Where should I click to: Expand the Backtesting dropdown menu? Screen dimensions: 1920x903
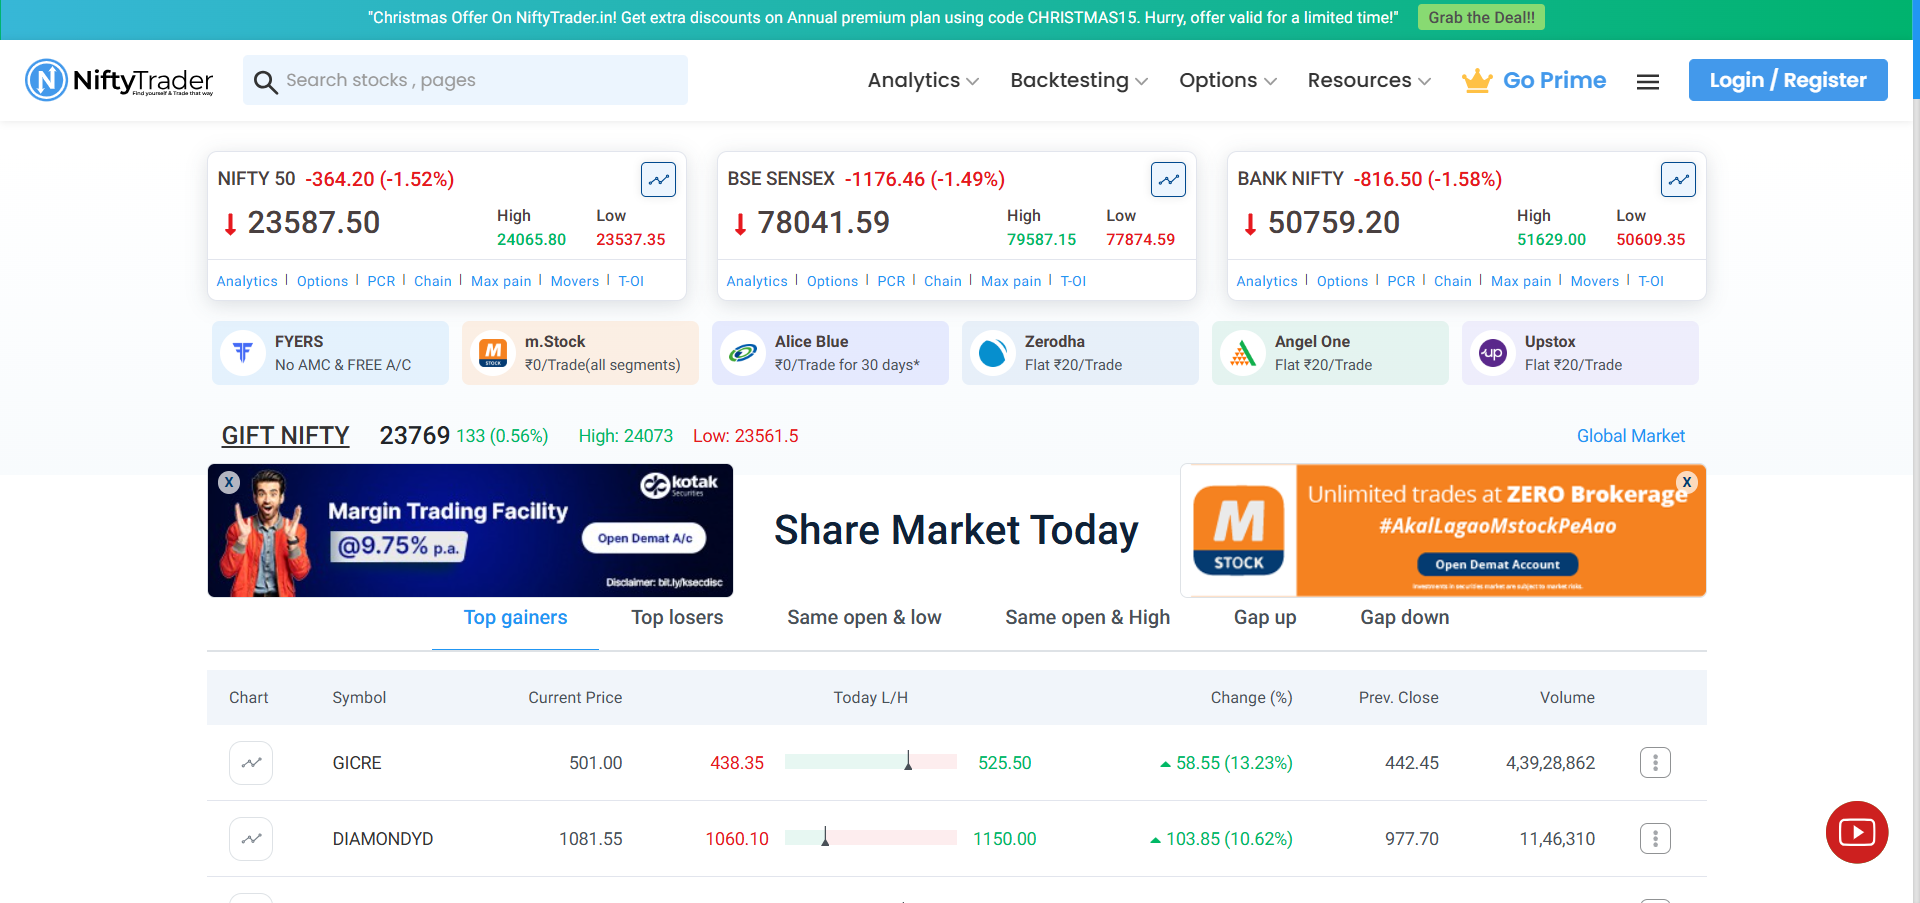click(x=1079, y=80)
